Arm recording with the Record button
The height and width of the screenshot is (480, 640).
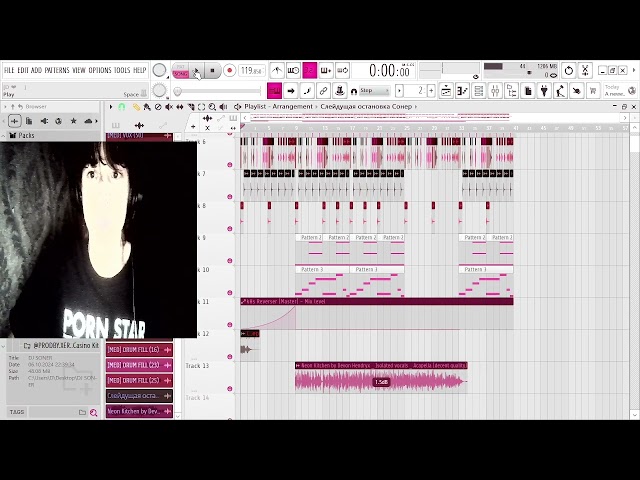point(229,71)
